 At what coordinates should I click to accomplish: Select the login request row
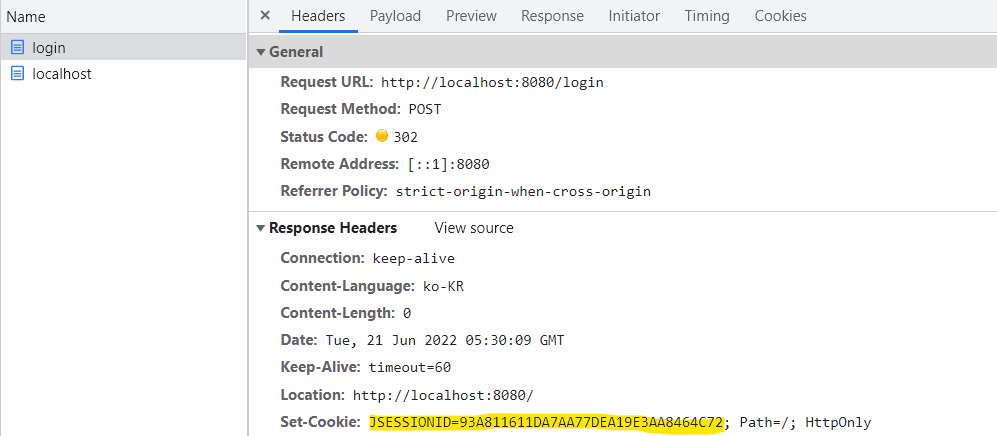(x=123, y=48)
